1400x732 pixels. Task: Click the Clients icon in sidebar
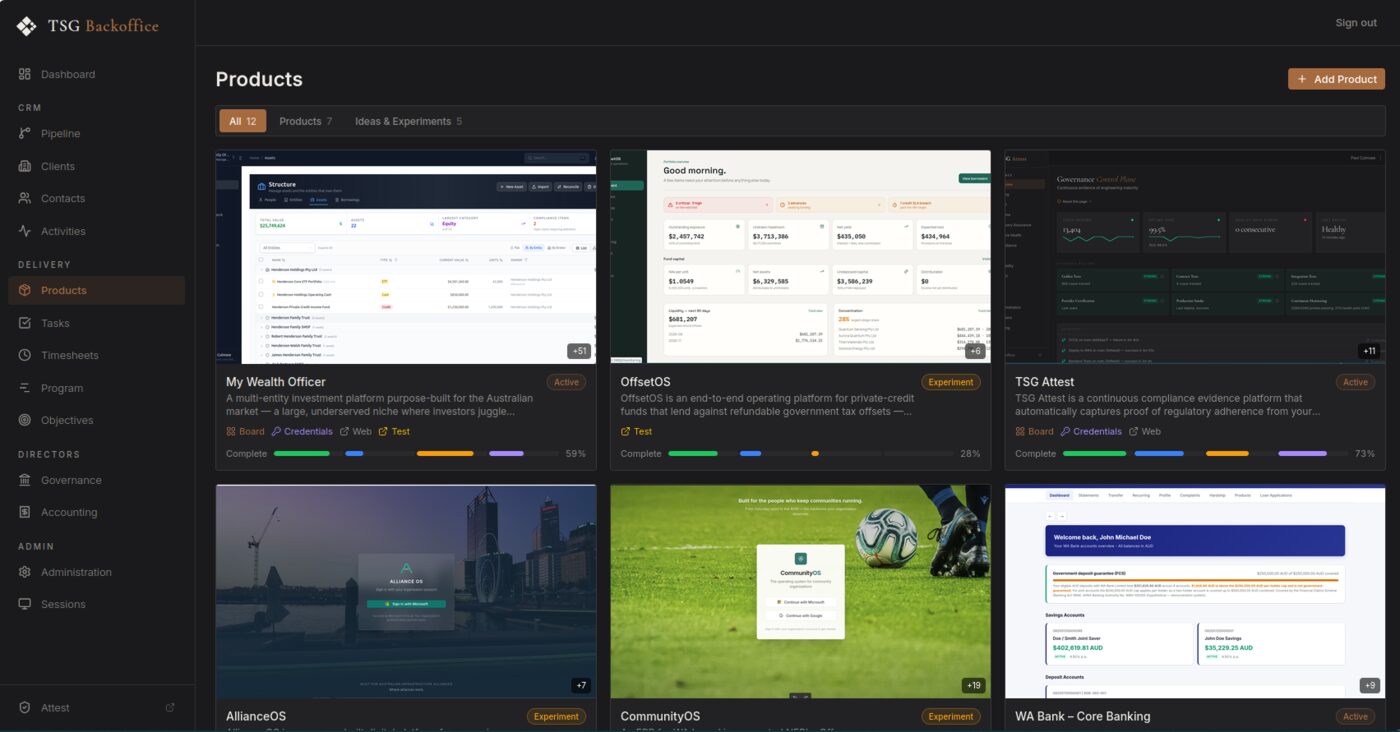(25, 166)
